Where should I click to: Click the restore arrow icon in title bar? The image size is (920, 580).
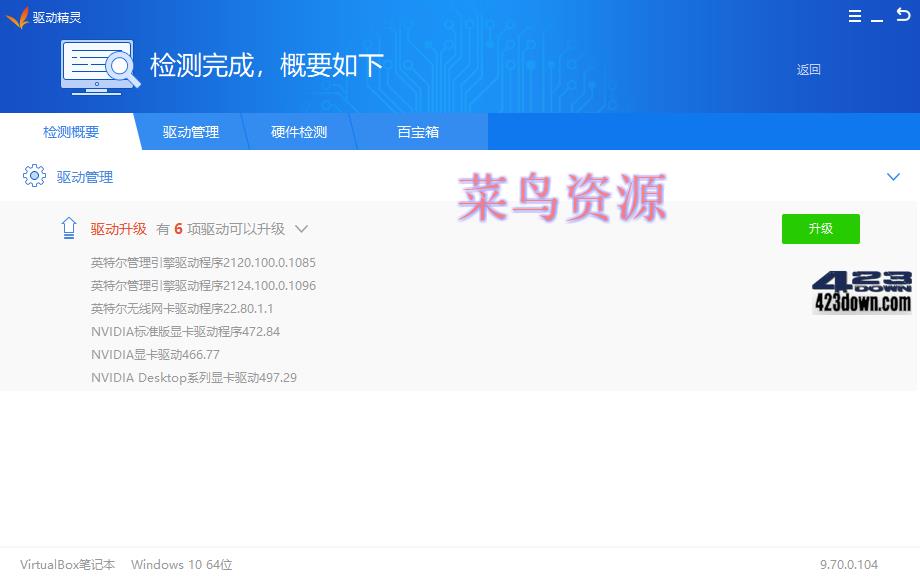click(902, 16)
